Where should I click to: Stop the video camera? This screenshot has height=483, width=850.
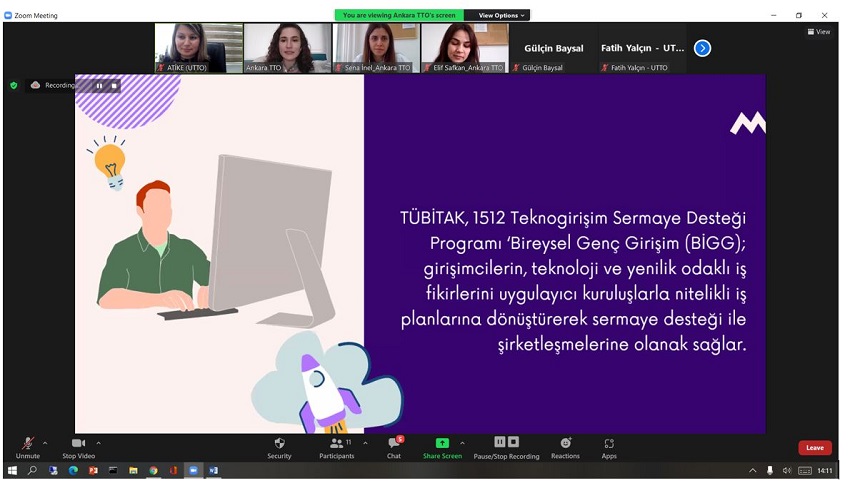point(78,447)
